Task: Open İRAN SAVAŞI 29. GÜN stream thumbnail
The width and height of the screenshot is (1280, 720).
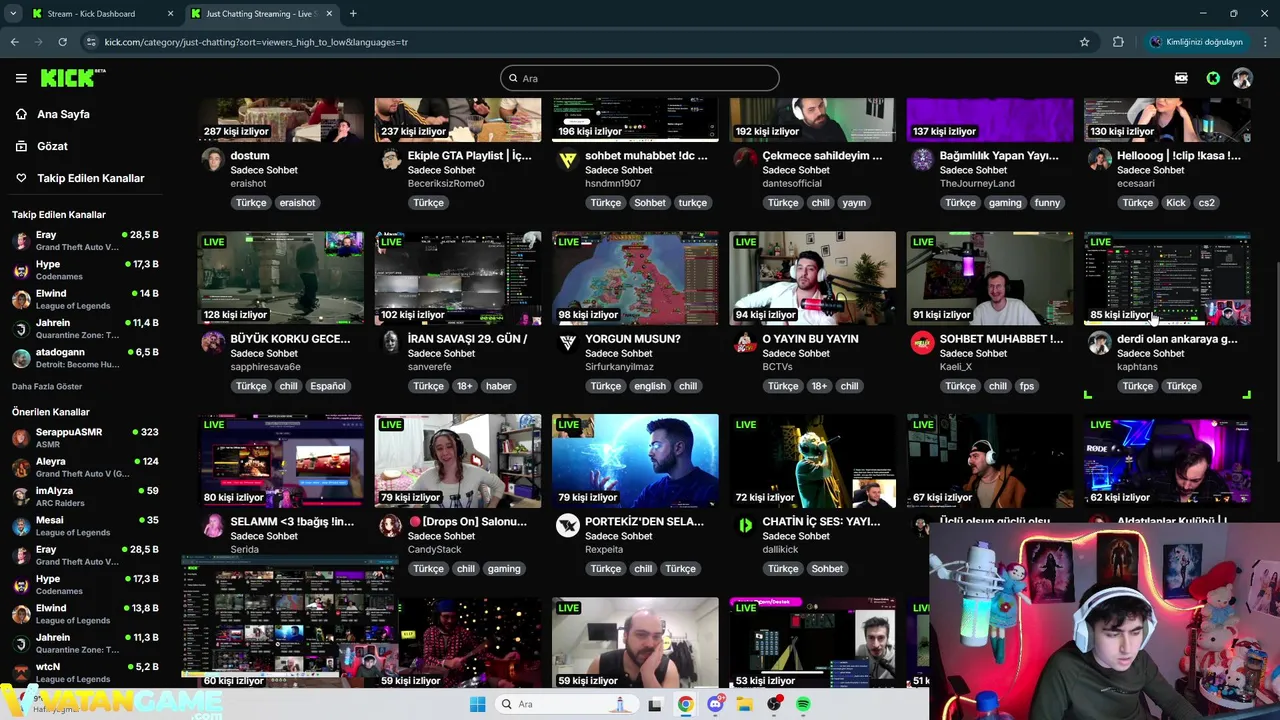Action: point(458,278)
